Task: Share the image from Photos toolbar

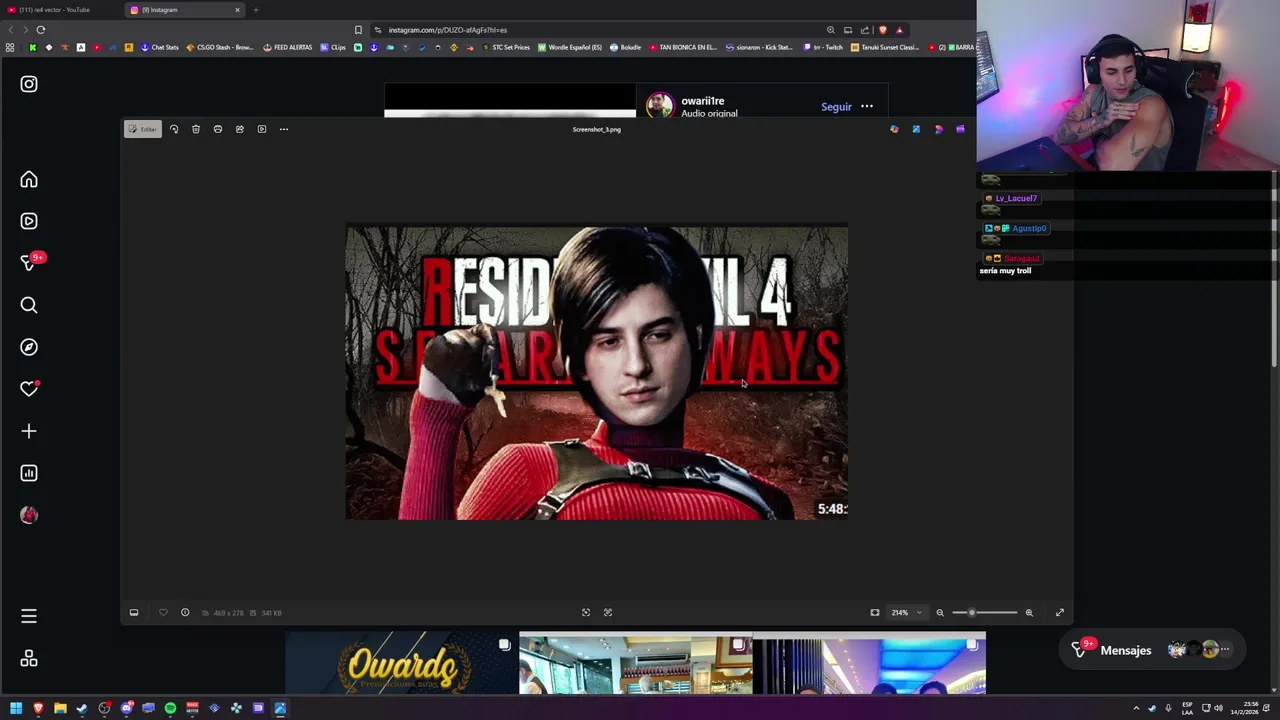Action: tap(240, 129)
